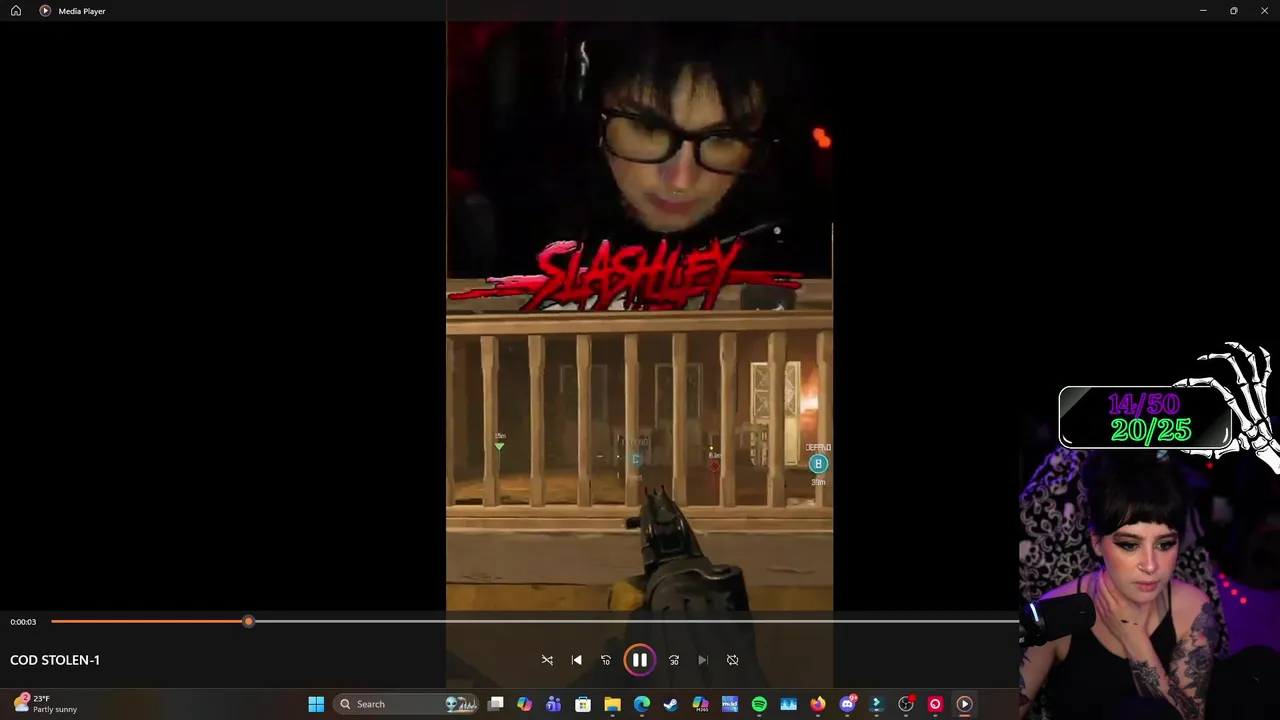Image resolution: width=1280 pixels, height=720 pixels.
Task: Click the active Media Player taskbar icon
Action: pyautogui.click(x=964, y=704)
